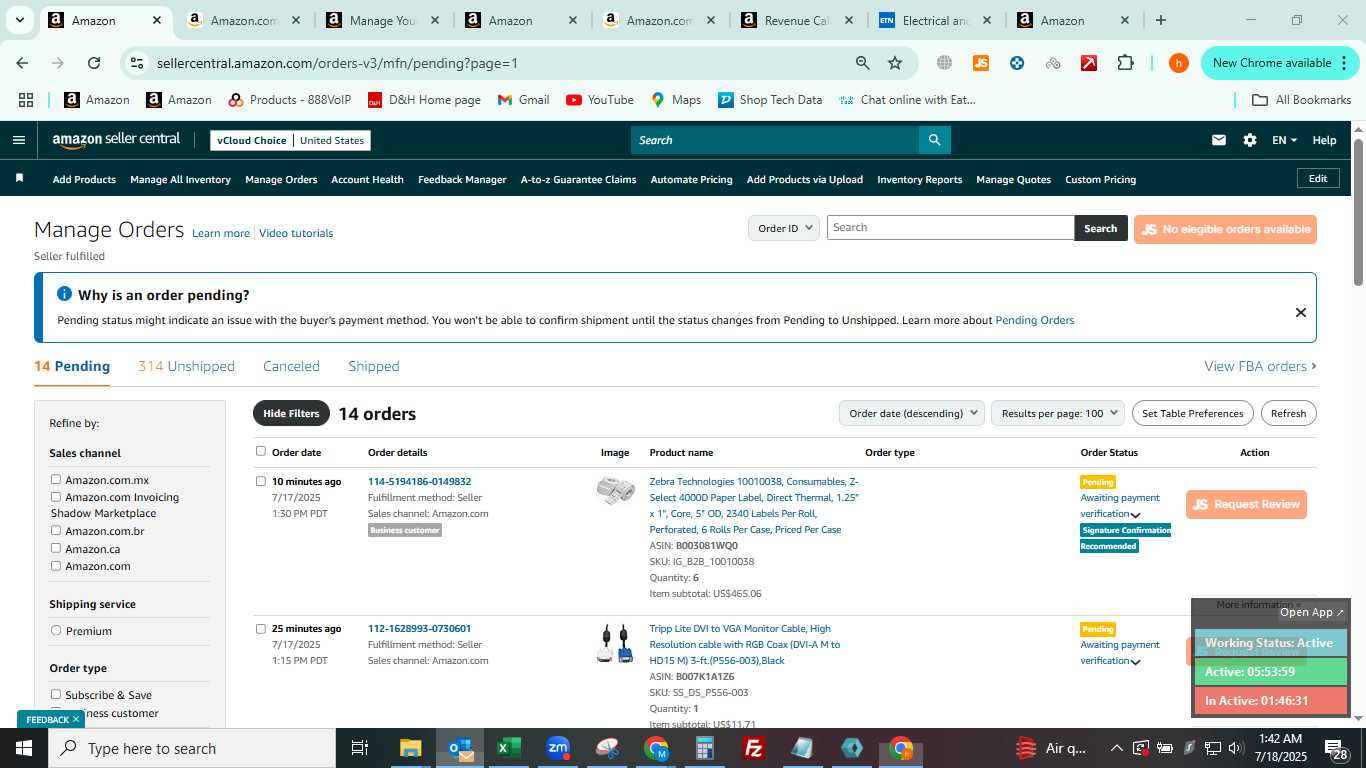
Task: Click the bookmark flag icon in nav bar
Action: pos(19,178)
